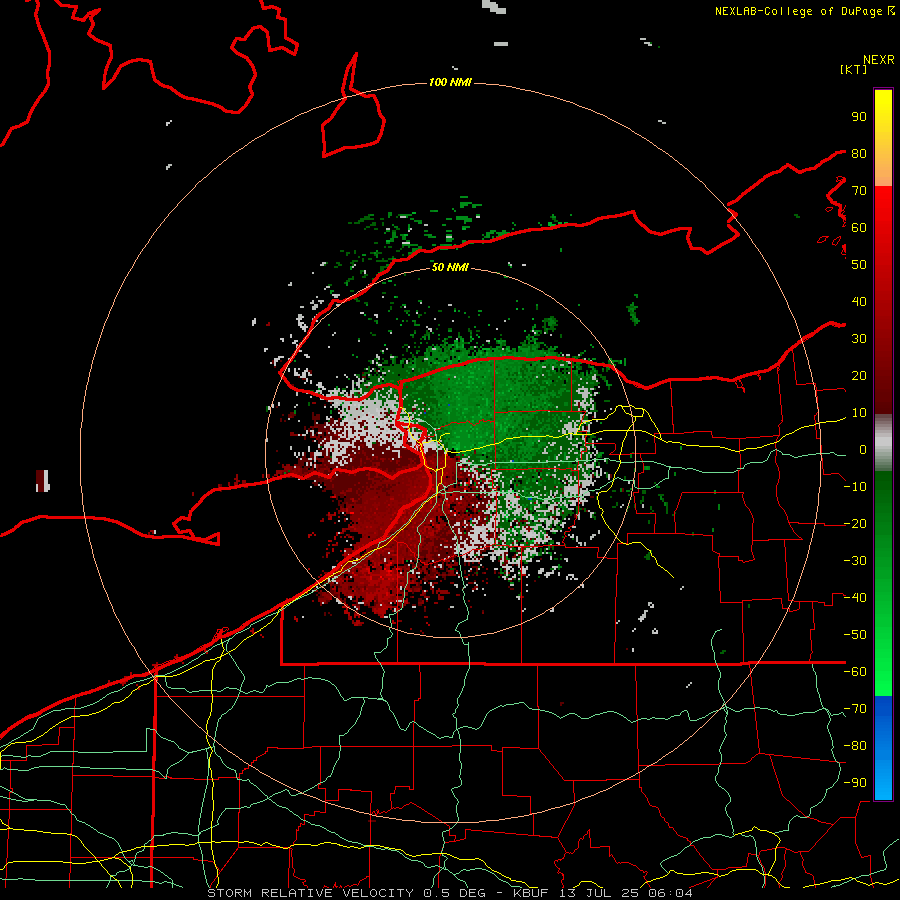
Task: Click the NEXR label above color scale
Action: pos(879,60)
